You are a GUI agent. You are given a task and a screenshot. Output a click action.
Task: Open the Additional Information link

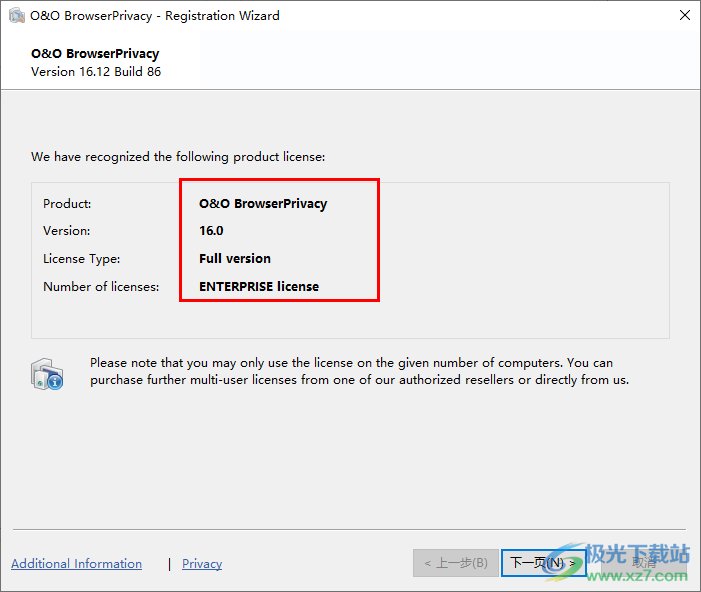76,563
